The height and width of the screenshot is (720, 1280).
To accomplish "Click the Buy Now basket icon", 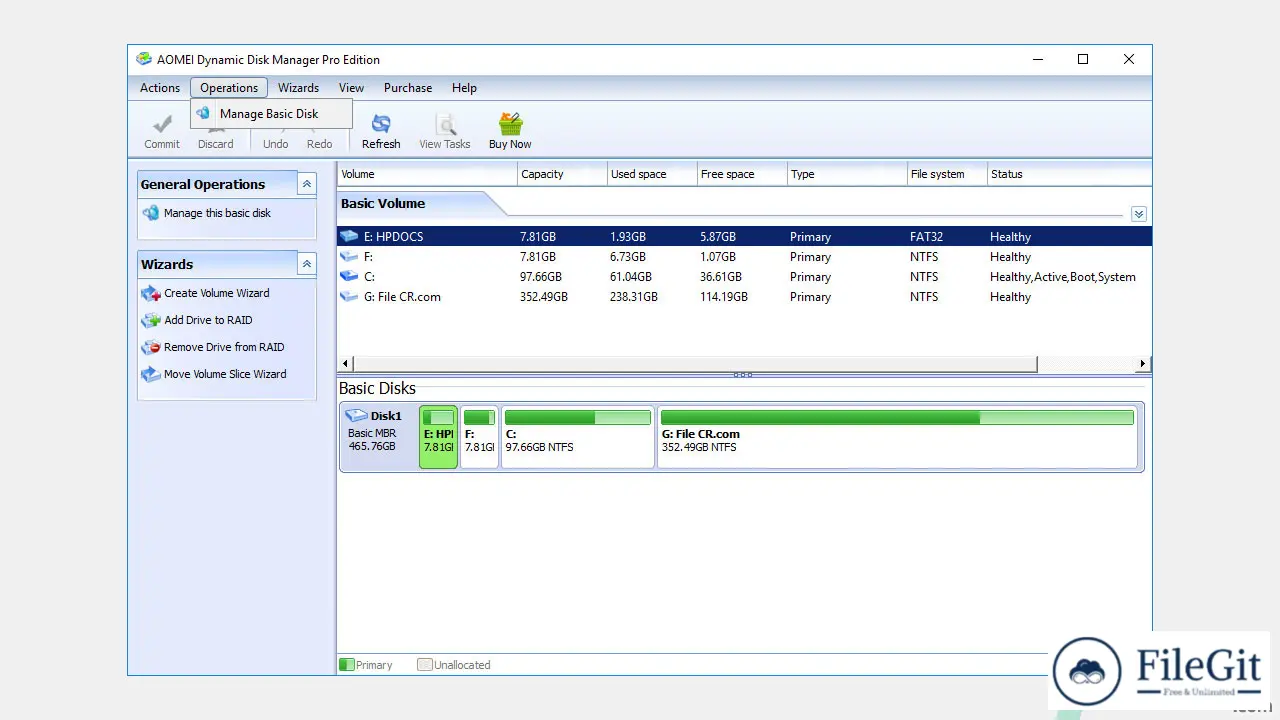I will (510, 124).
